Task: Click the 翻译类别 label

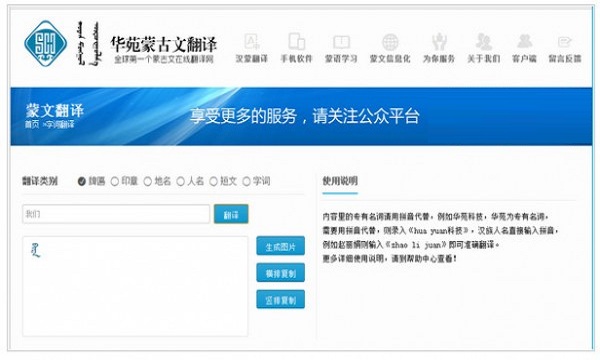Action: tap(40, 181)
